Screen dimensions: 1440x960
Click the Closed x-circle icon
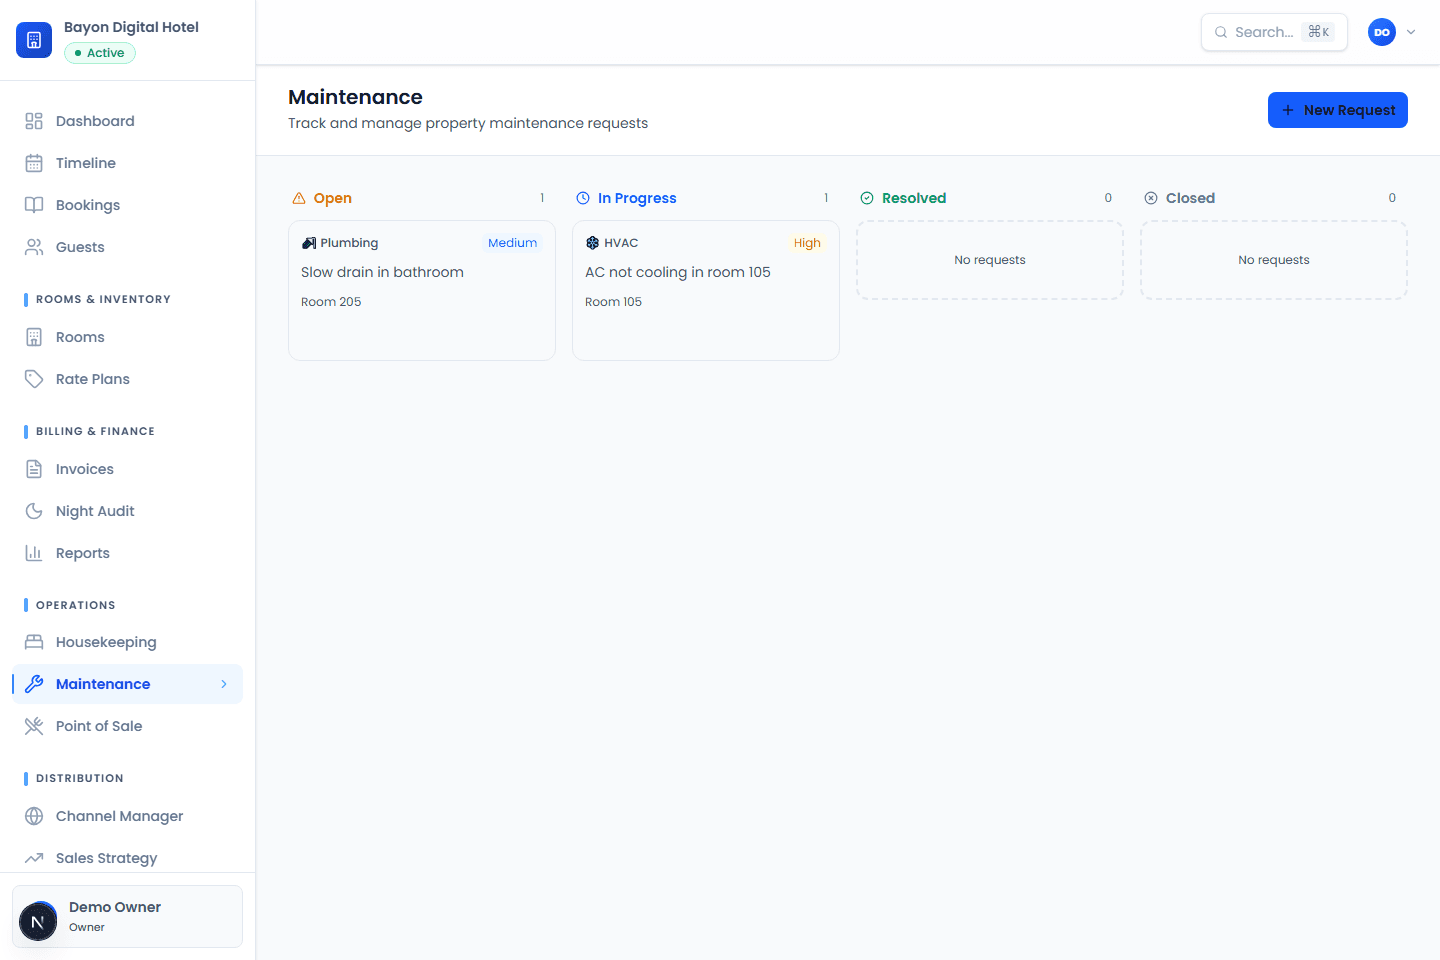coord(1151,198)
